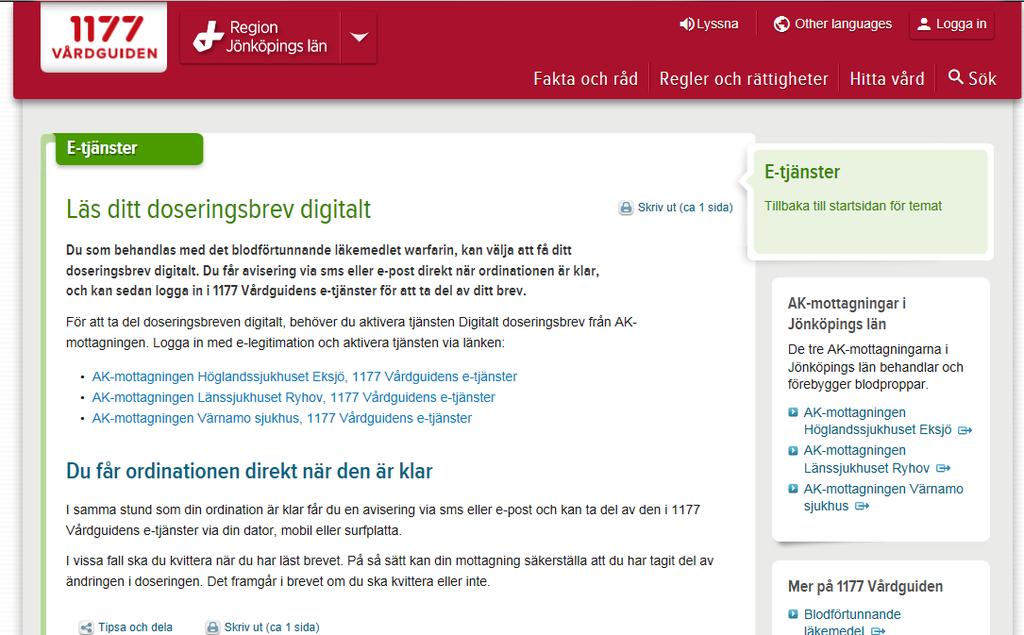Open Värnamo sjukhus e-tjänster link in body
The width and height of the screenshot is (1024, 635).
281,418
